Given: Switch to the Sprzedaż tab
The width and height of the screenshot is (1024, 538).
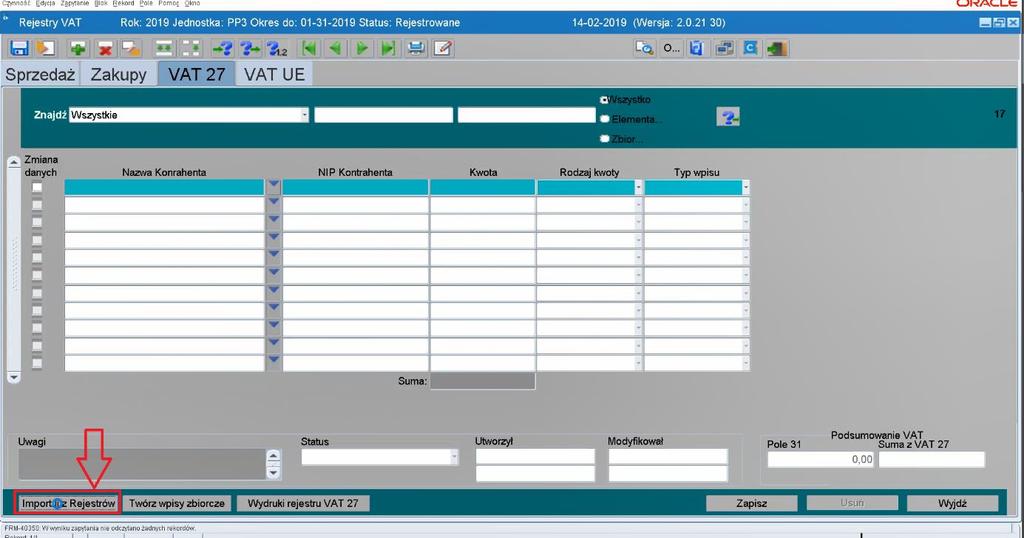Looking at the screenshot, I should (40, 74).
